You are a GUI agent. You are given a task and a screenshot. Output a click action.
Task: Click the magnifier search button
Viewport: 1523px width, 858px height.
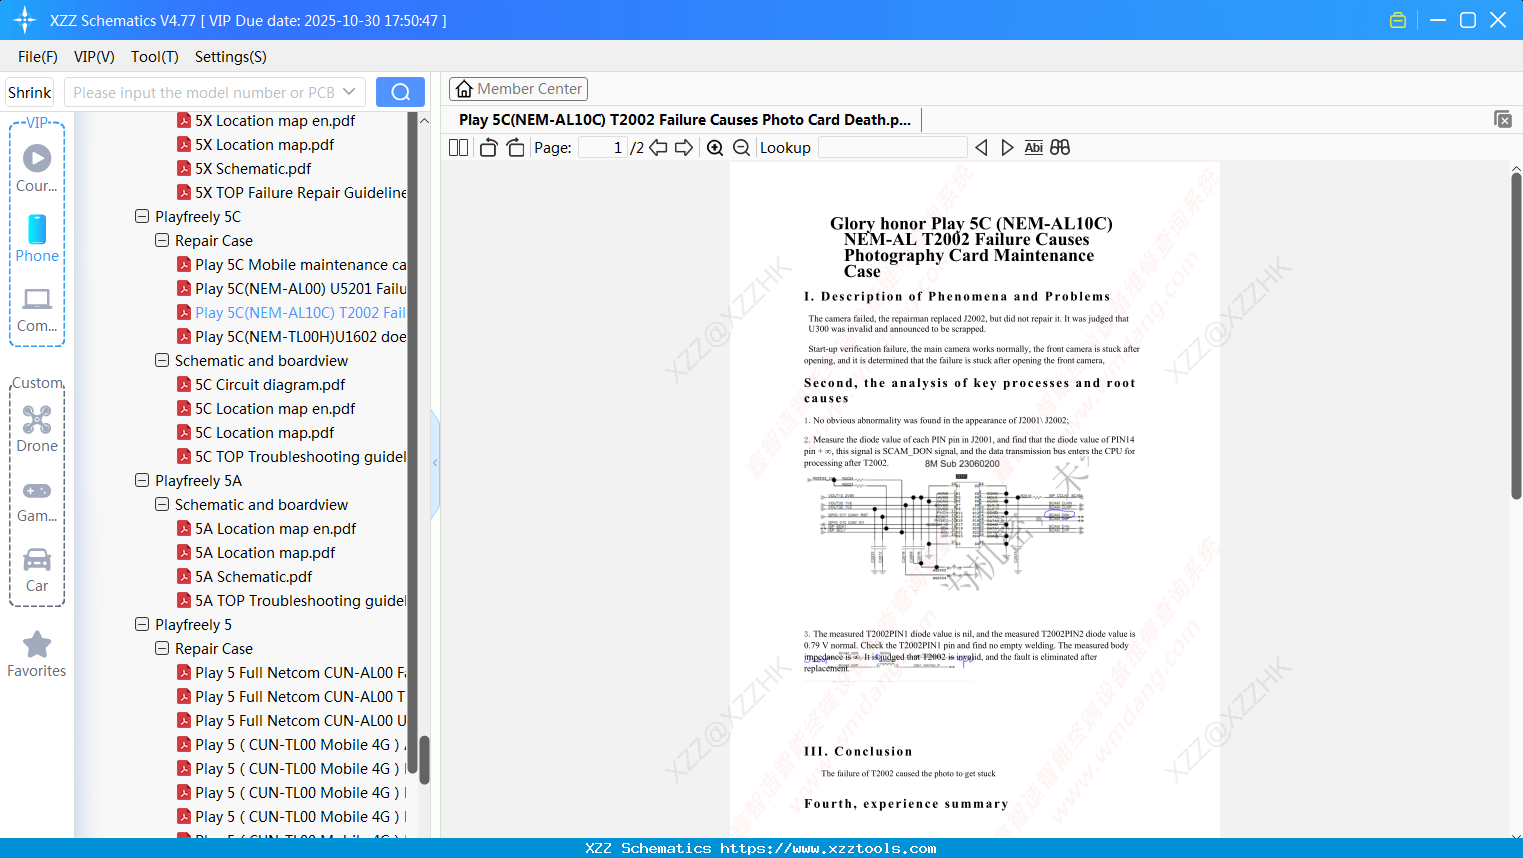[x=400, y=92]
